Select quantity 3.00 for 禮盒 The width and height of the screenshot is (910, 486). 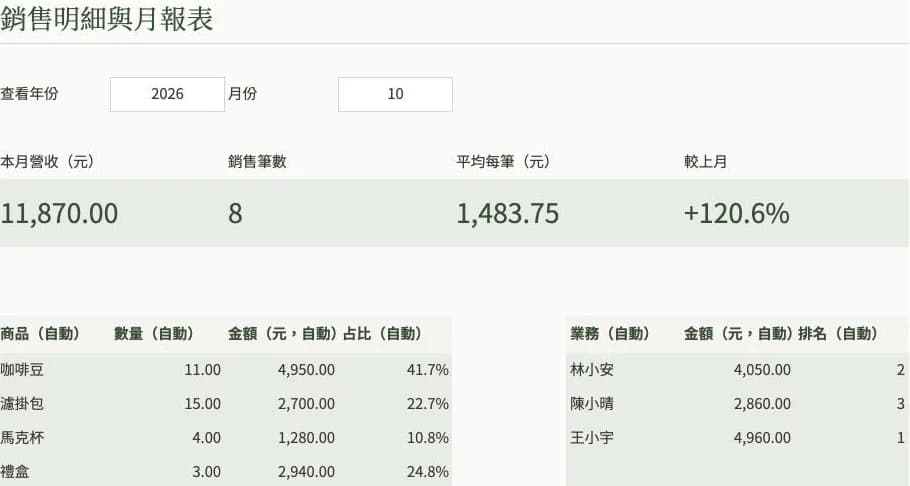click(x=206, y=471)
